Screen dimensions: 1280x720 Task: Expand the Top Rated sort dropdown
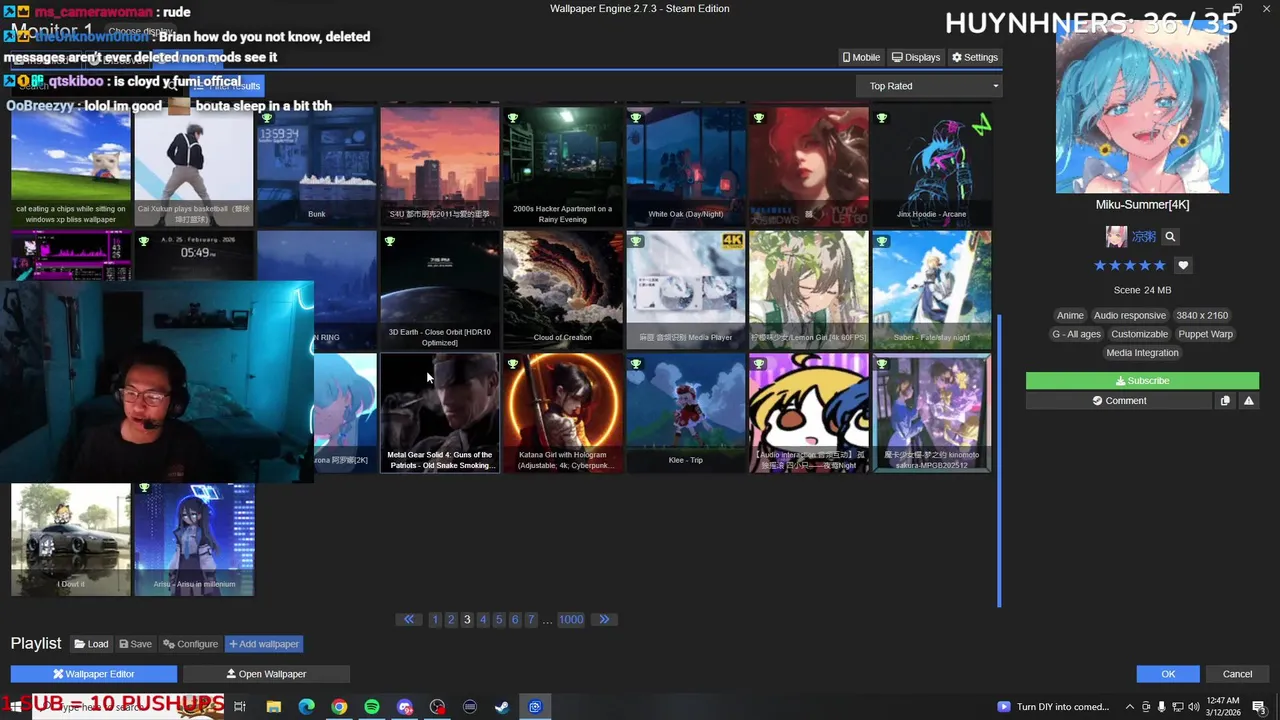(x=929, y=86)
